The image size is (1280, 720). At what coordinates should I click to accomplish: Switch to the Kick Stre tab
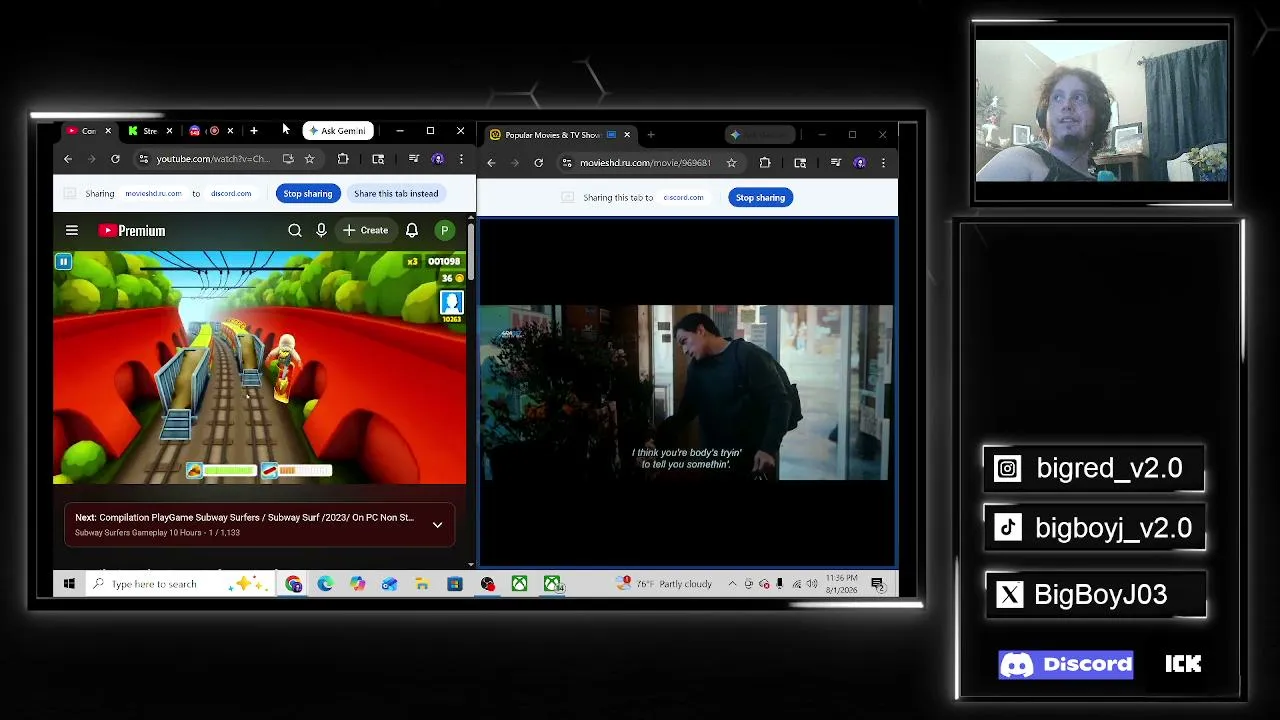coord(150,131)
